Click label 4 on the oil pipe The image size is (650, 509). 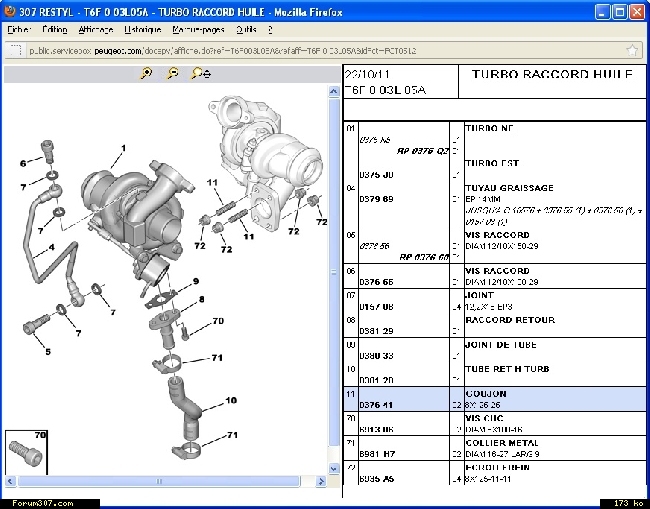coord(51,247)
